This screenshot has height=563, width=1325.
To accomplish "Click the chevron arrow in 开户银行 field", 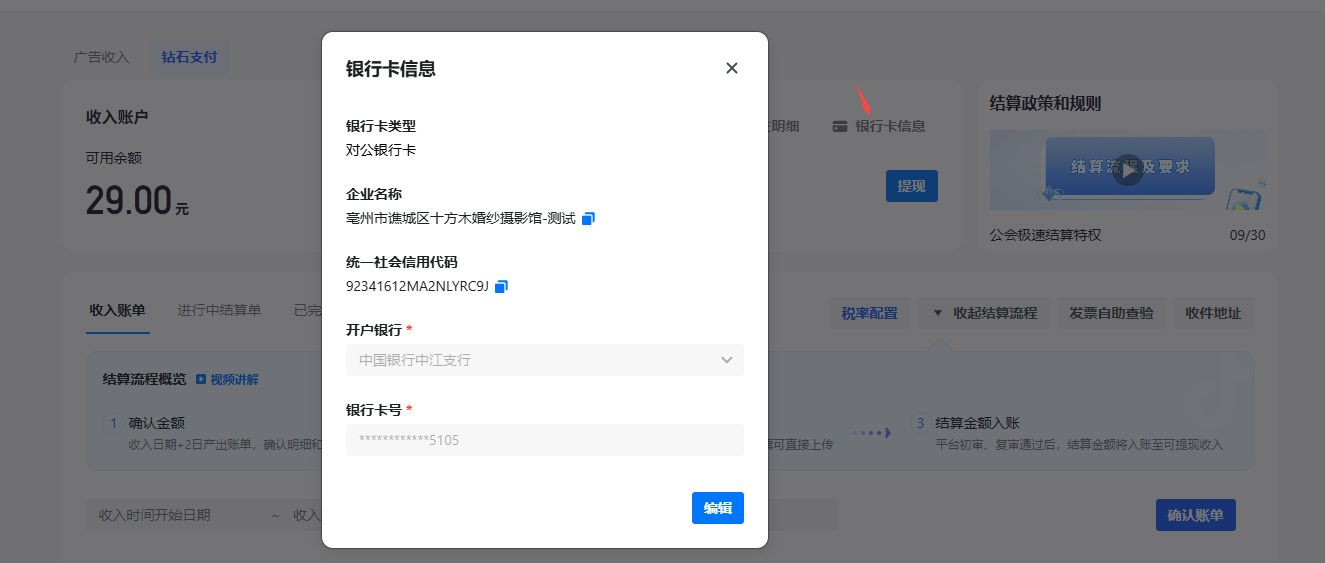I will click(727, 360).
